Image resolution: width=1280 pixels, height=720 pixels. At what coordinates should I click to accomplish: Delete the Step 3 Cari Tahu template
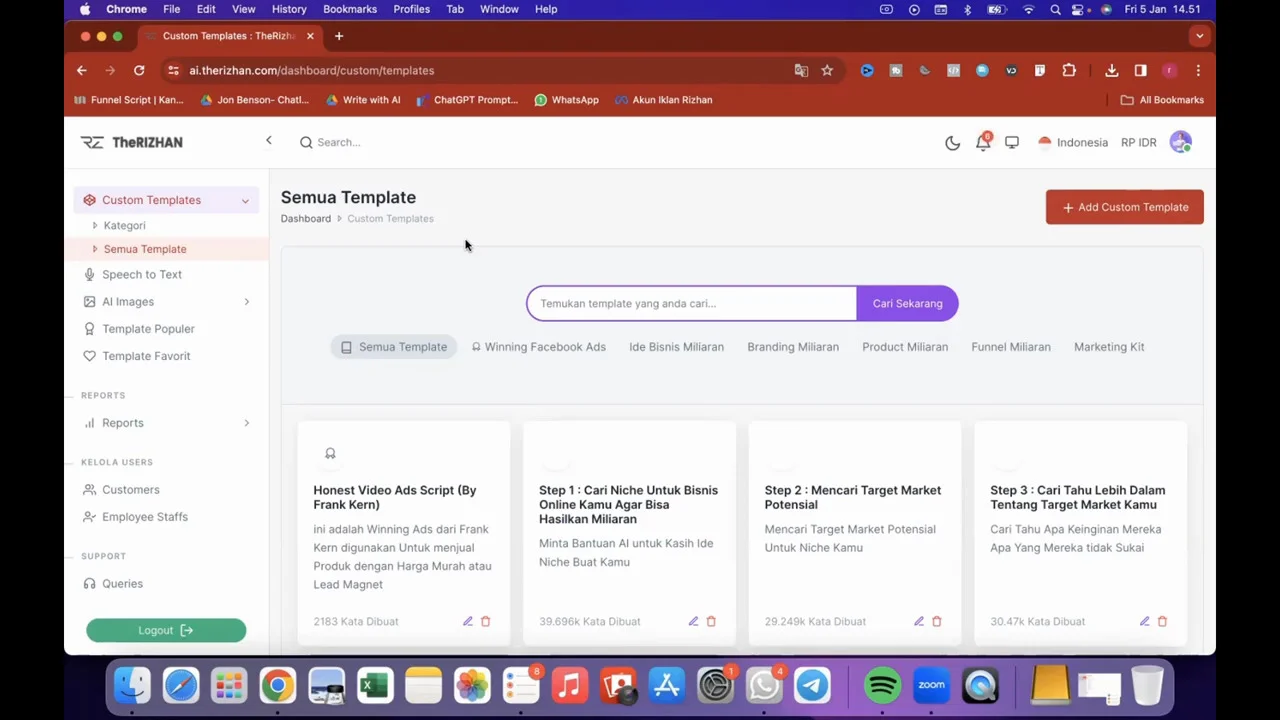1162,621
